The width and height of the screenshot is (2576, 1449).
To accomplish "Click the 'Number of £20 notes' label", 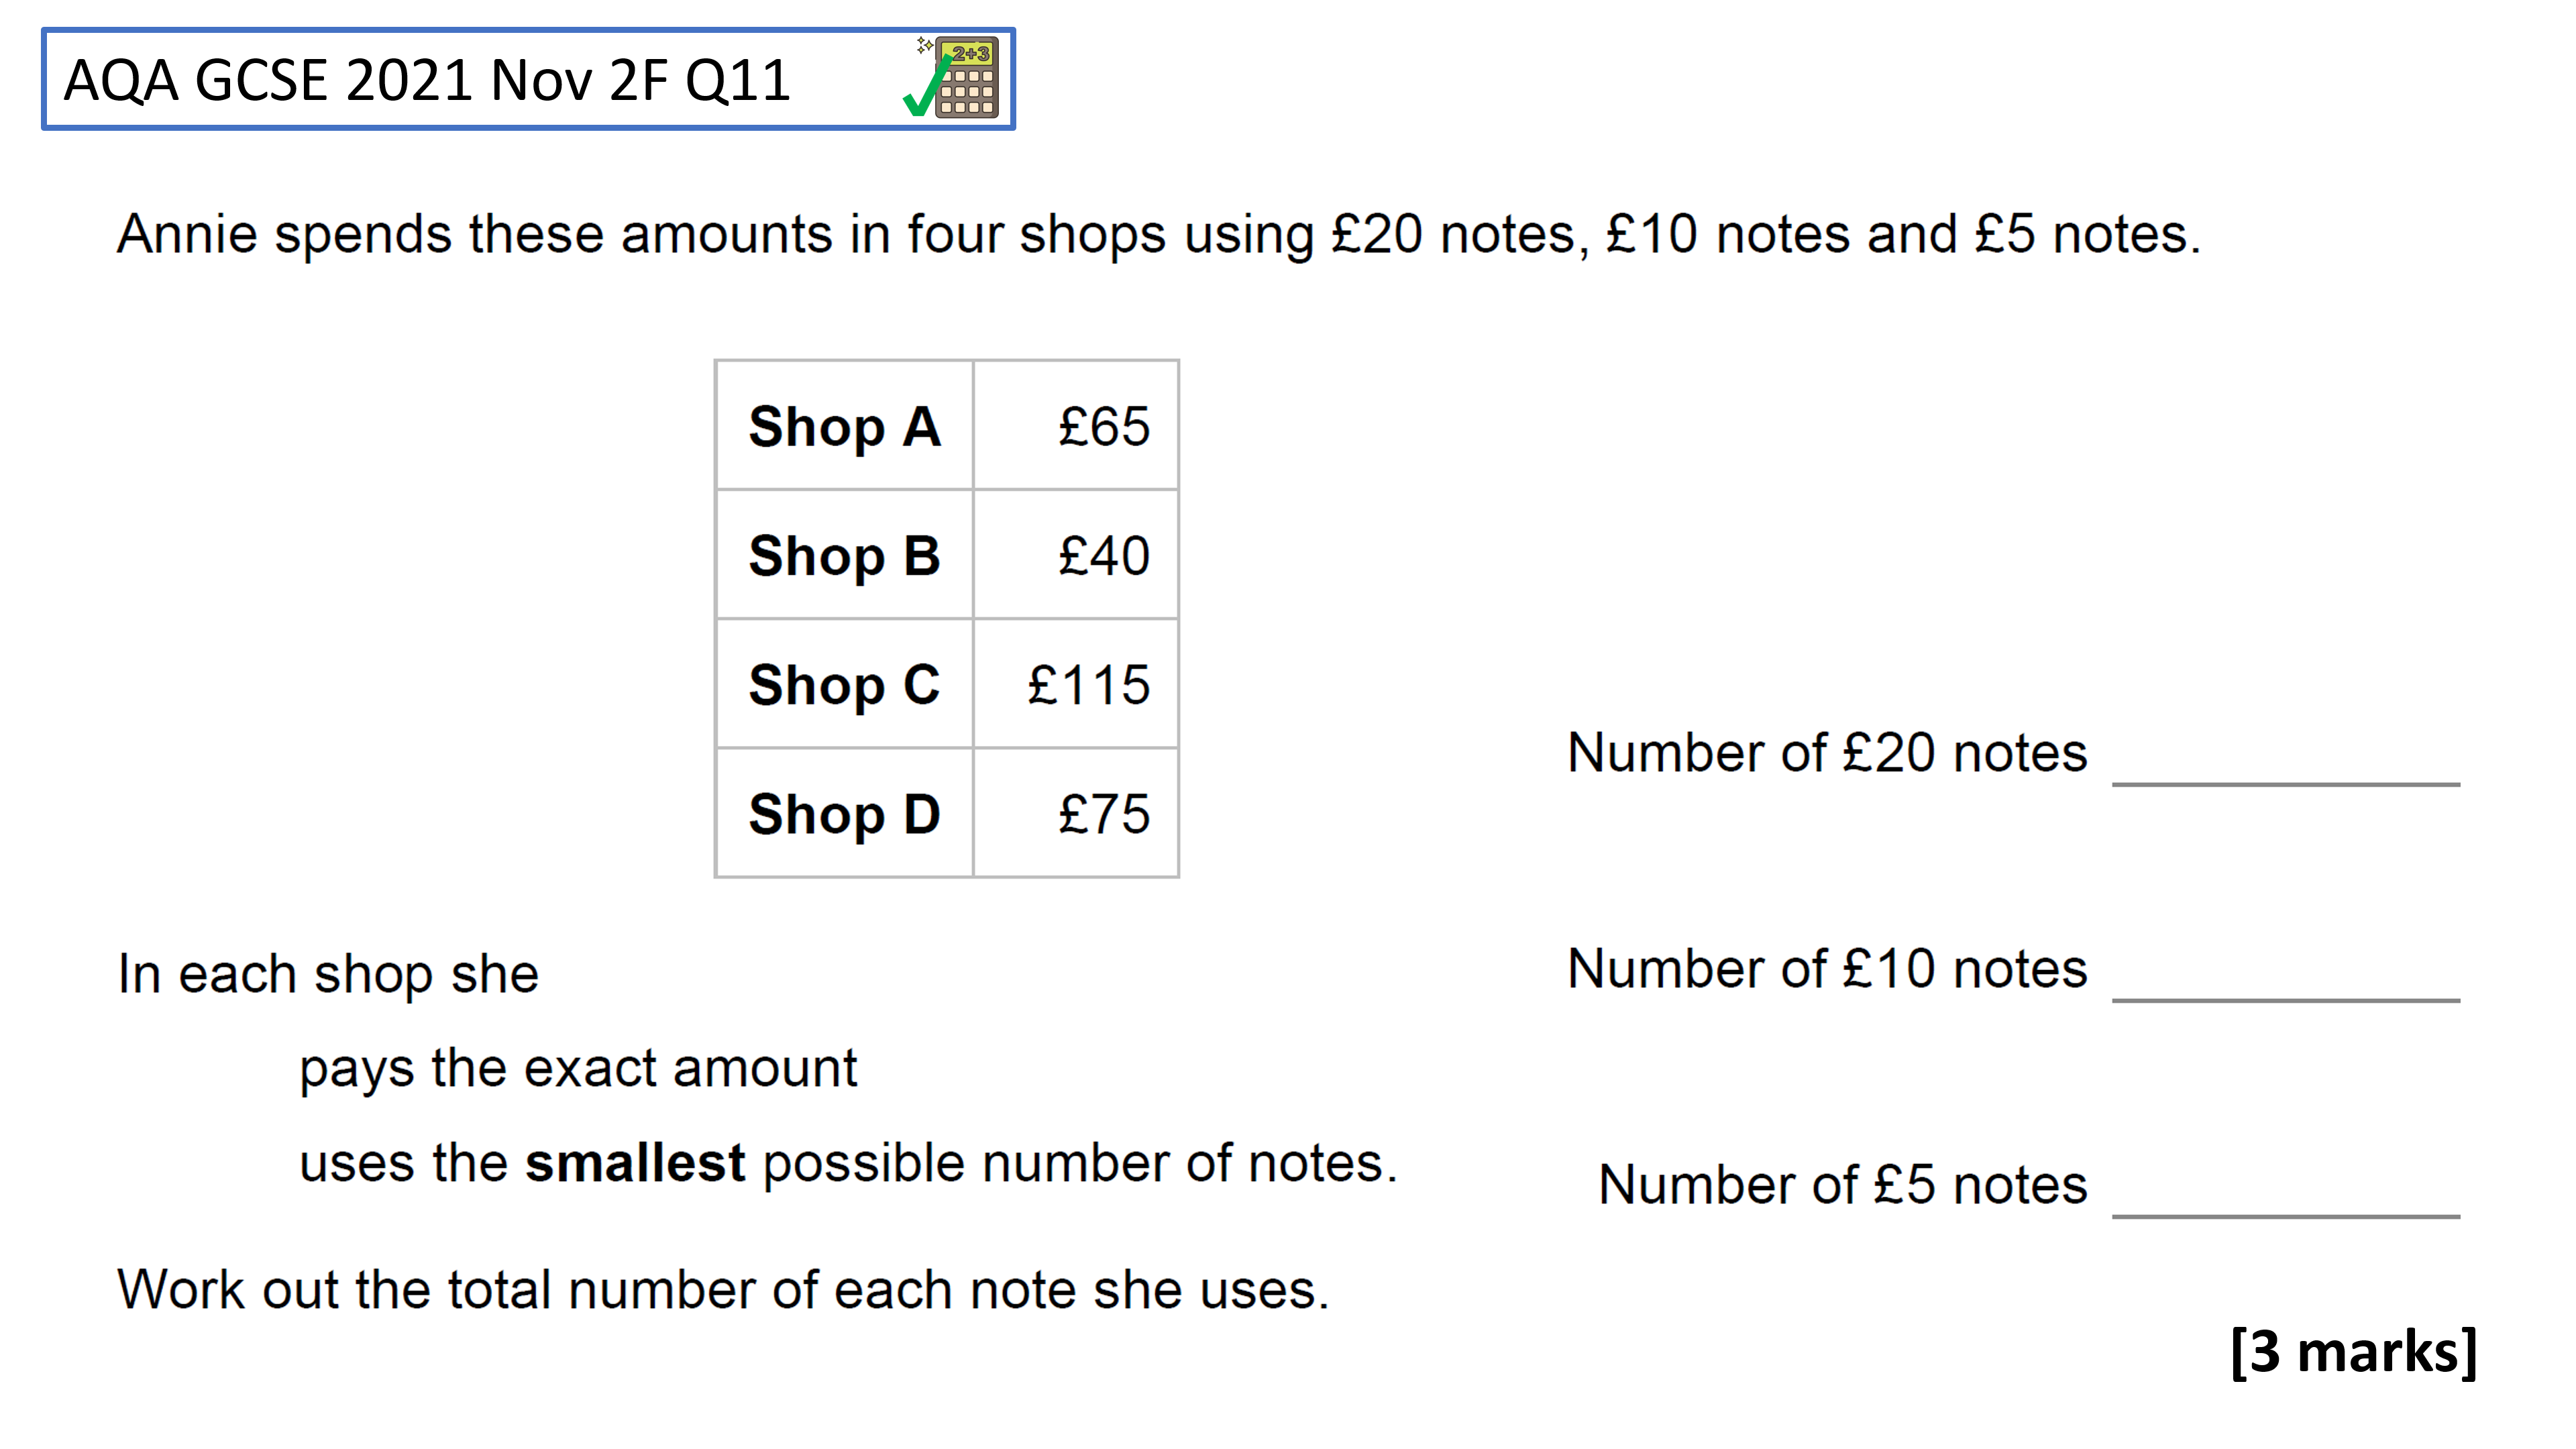I will coord(1827,752).
